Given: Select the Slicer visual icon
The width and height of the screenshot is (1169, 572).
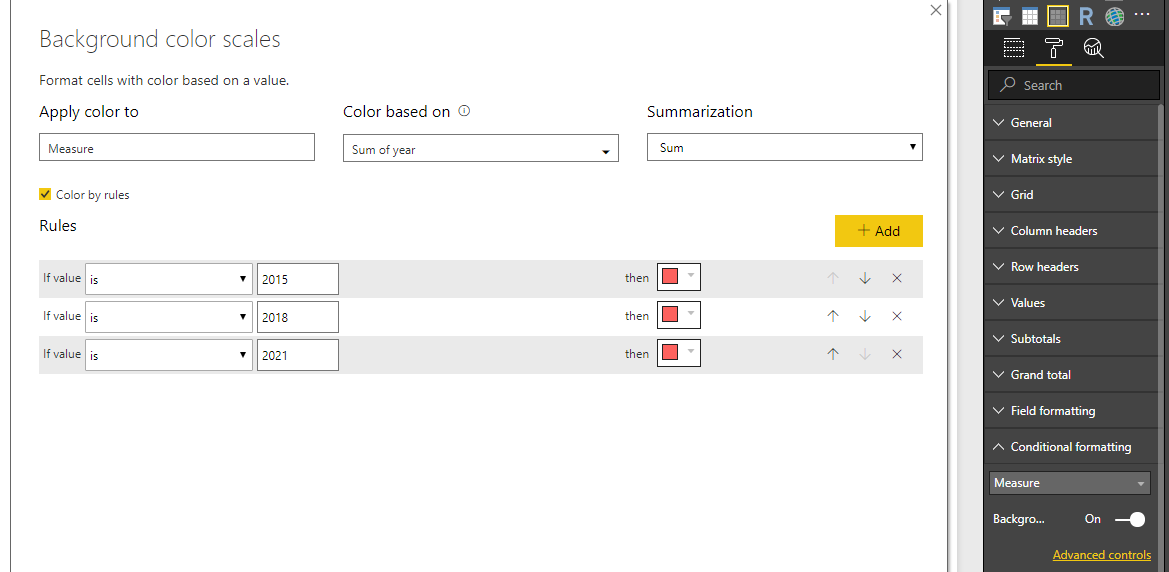Looking at the screenshot, I should click(x=1001, y=16).
